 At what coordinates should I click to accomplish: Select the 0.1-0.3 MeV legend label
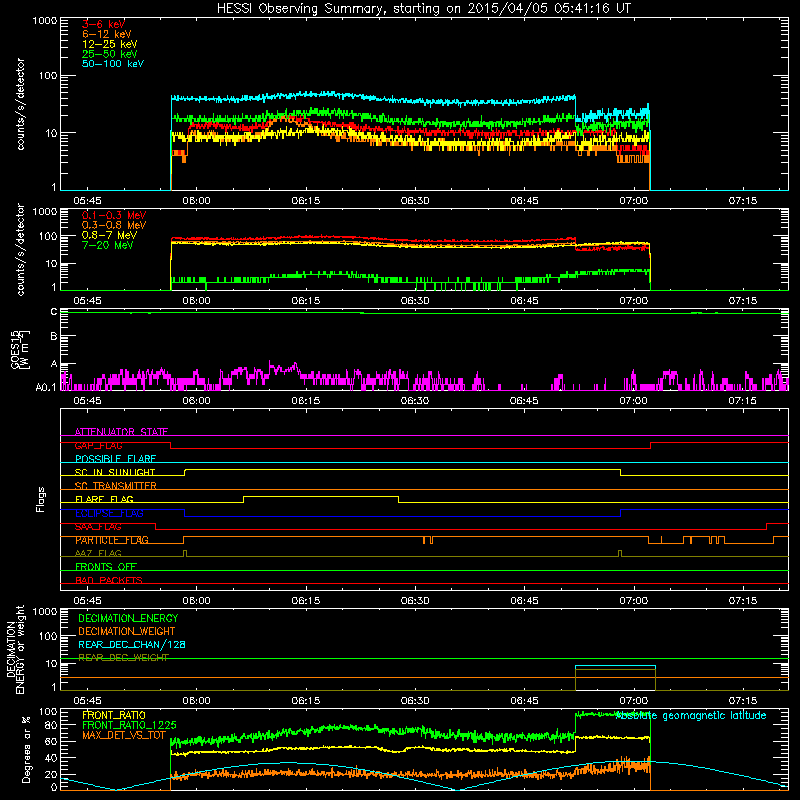114,215
